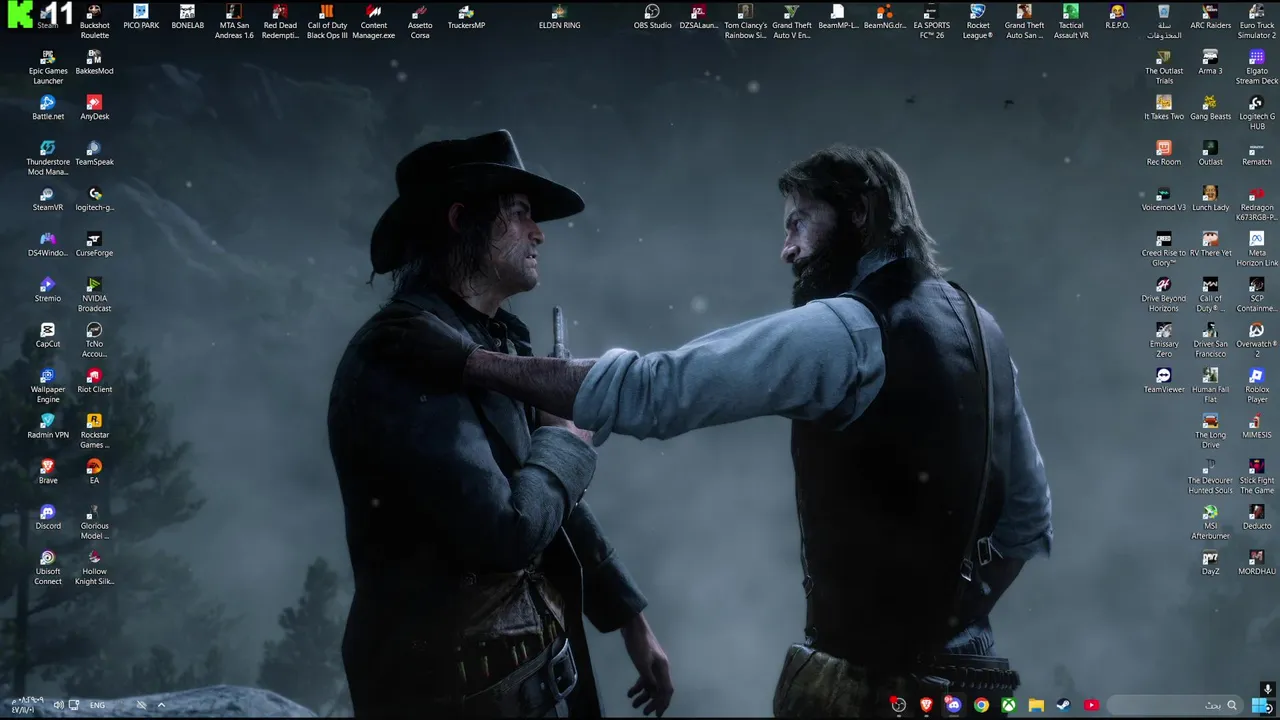Select the Roblox Player icon
The height and width of the screenshot is (720, 1280).
(x=1257, y=384)
